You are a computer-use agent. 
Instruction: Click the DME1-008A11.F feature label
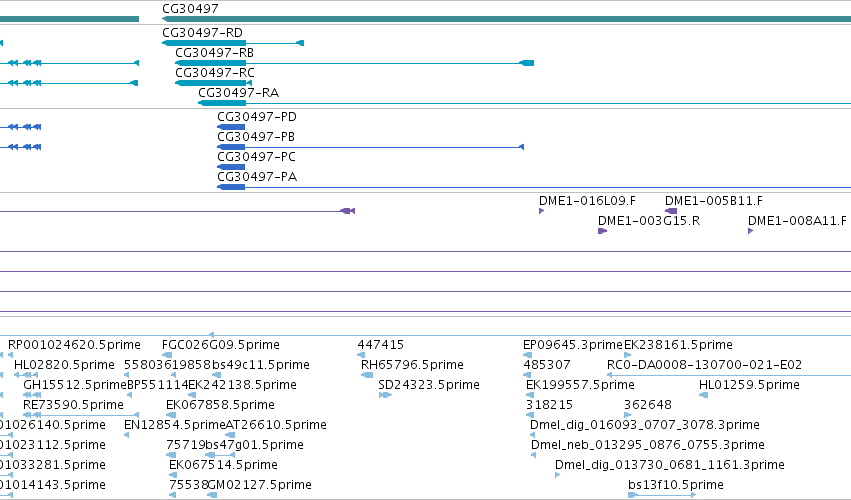pyautogui.click(x=797, y=221)
